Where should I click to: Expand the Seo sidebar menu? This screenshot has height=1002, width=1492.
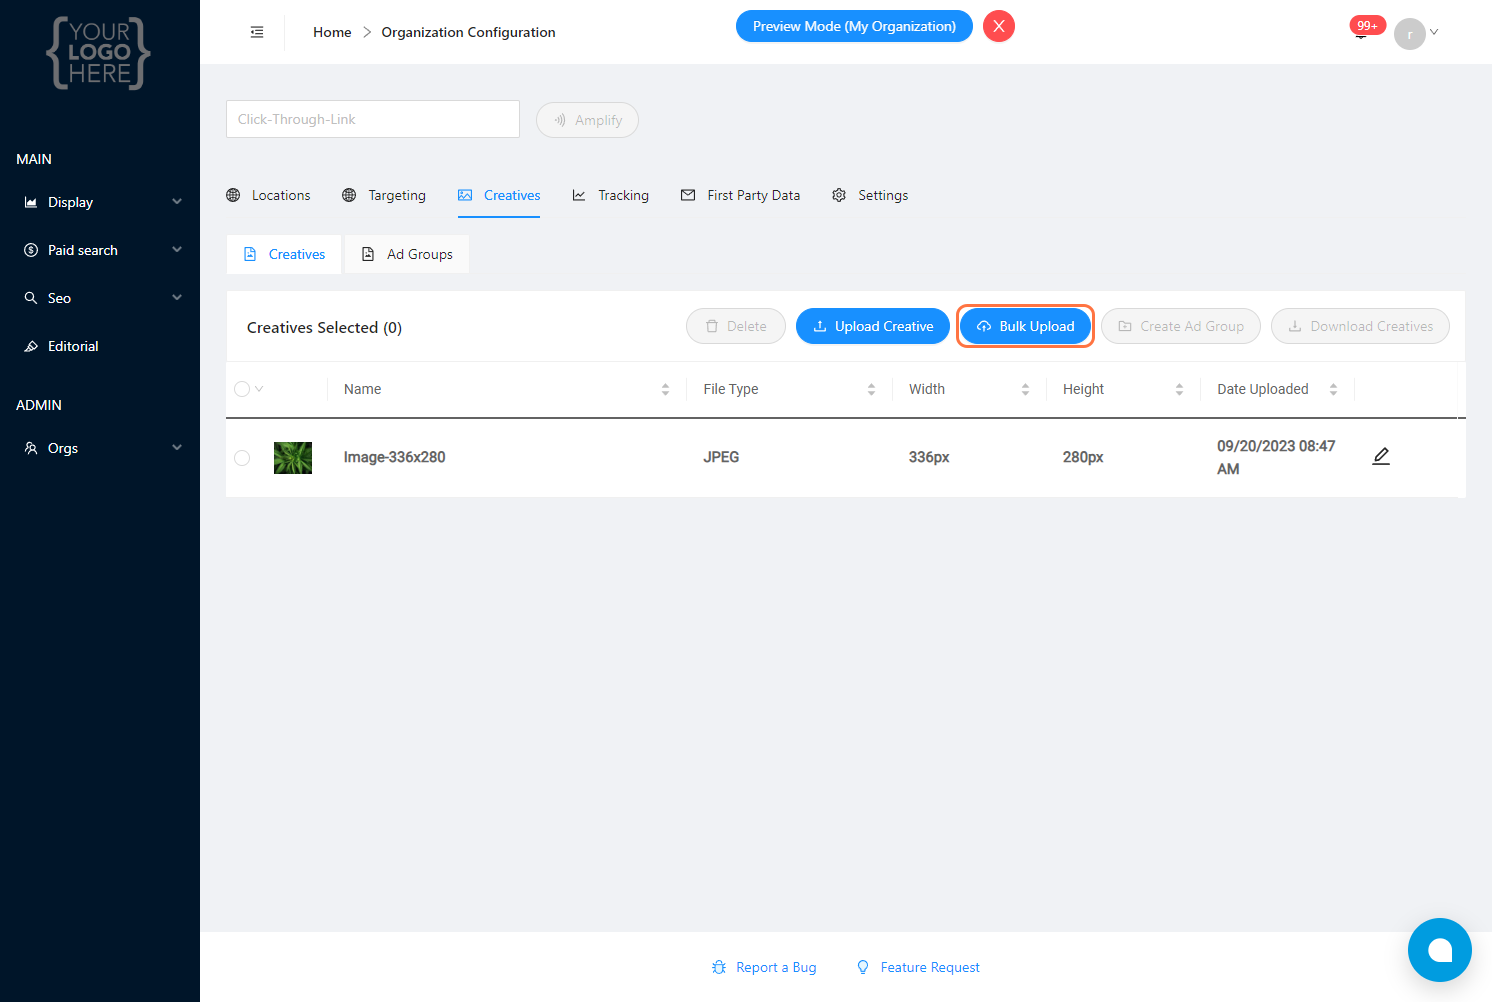[100, 298]
